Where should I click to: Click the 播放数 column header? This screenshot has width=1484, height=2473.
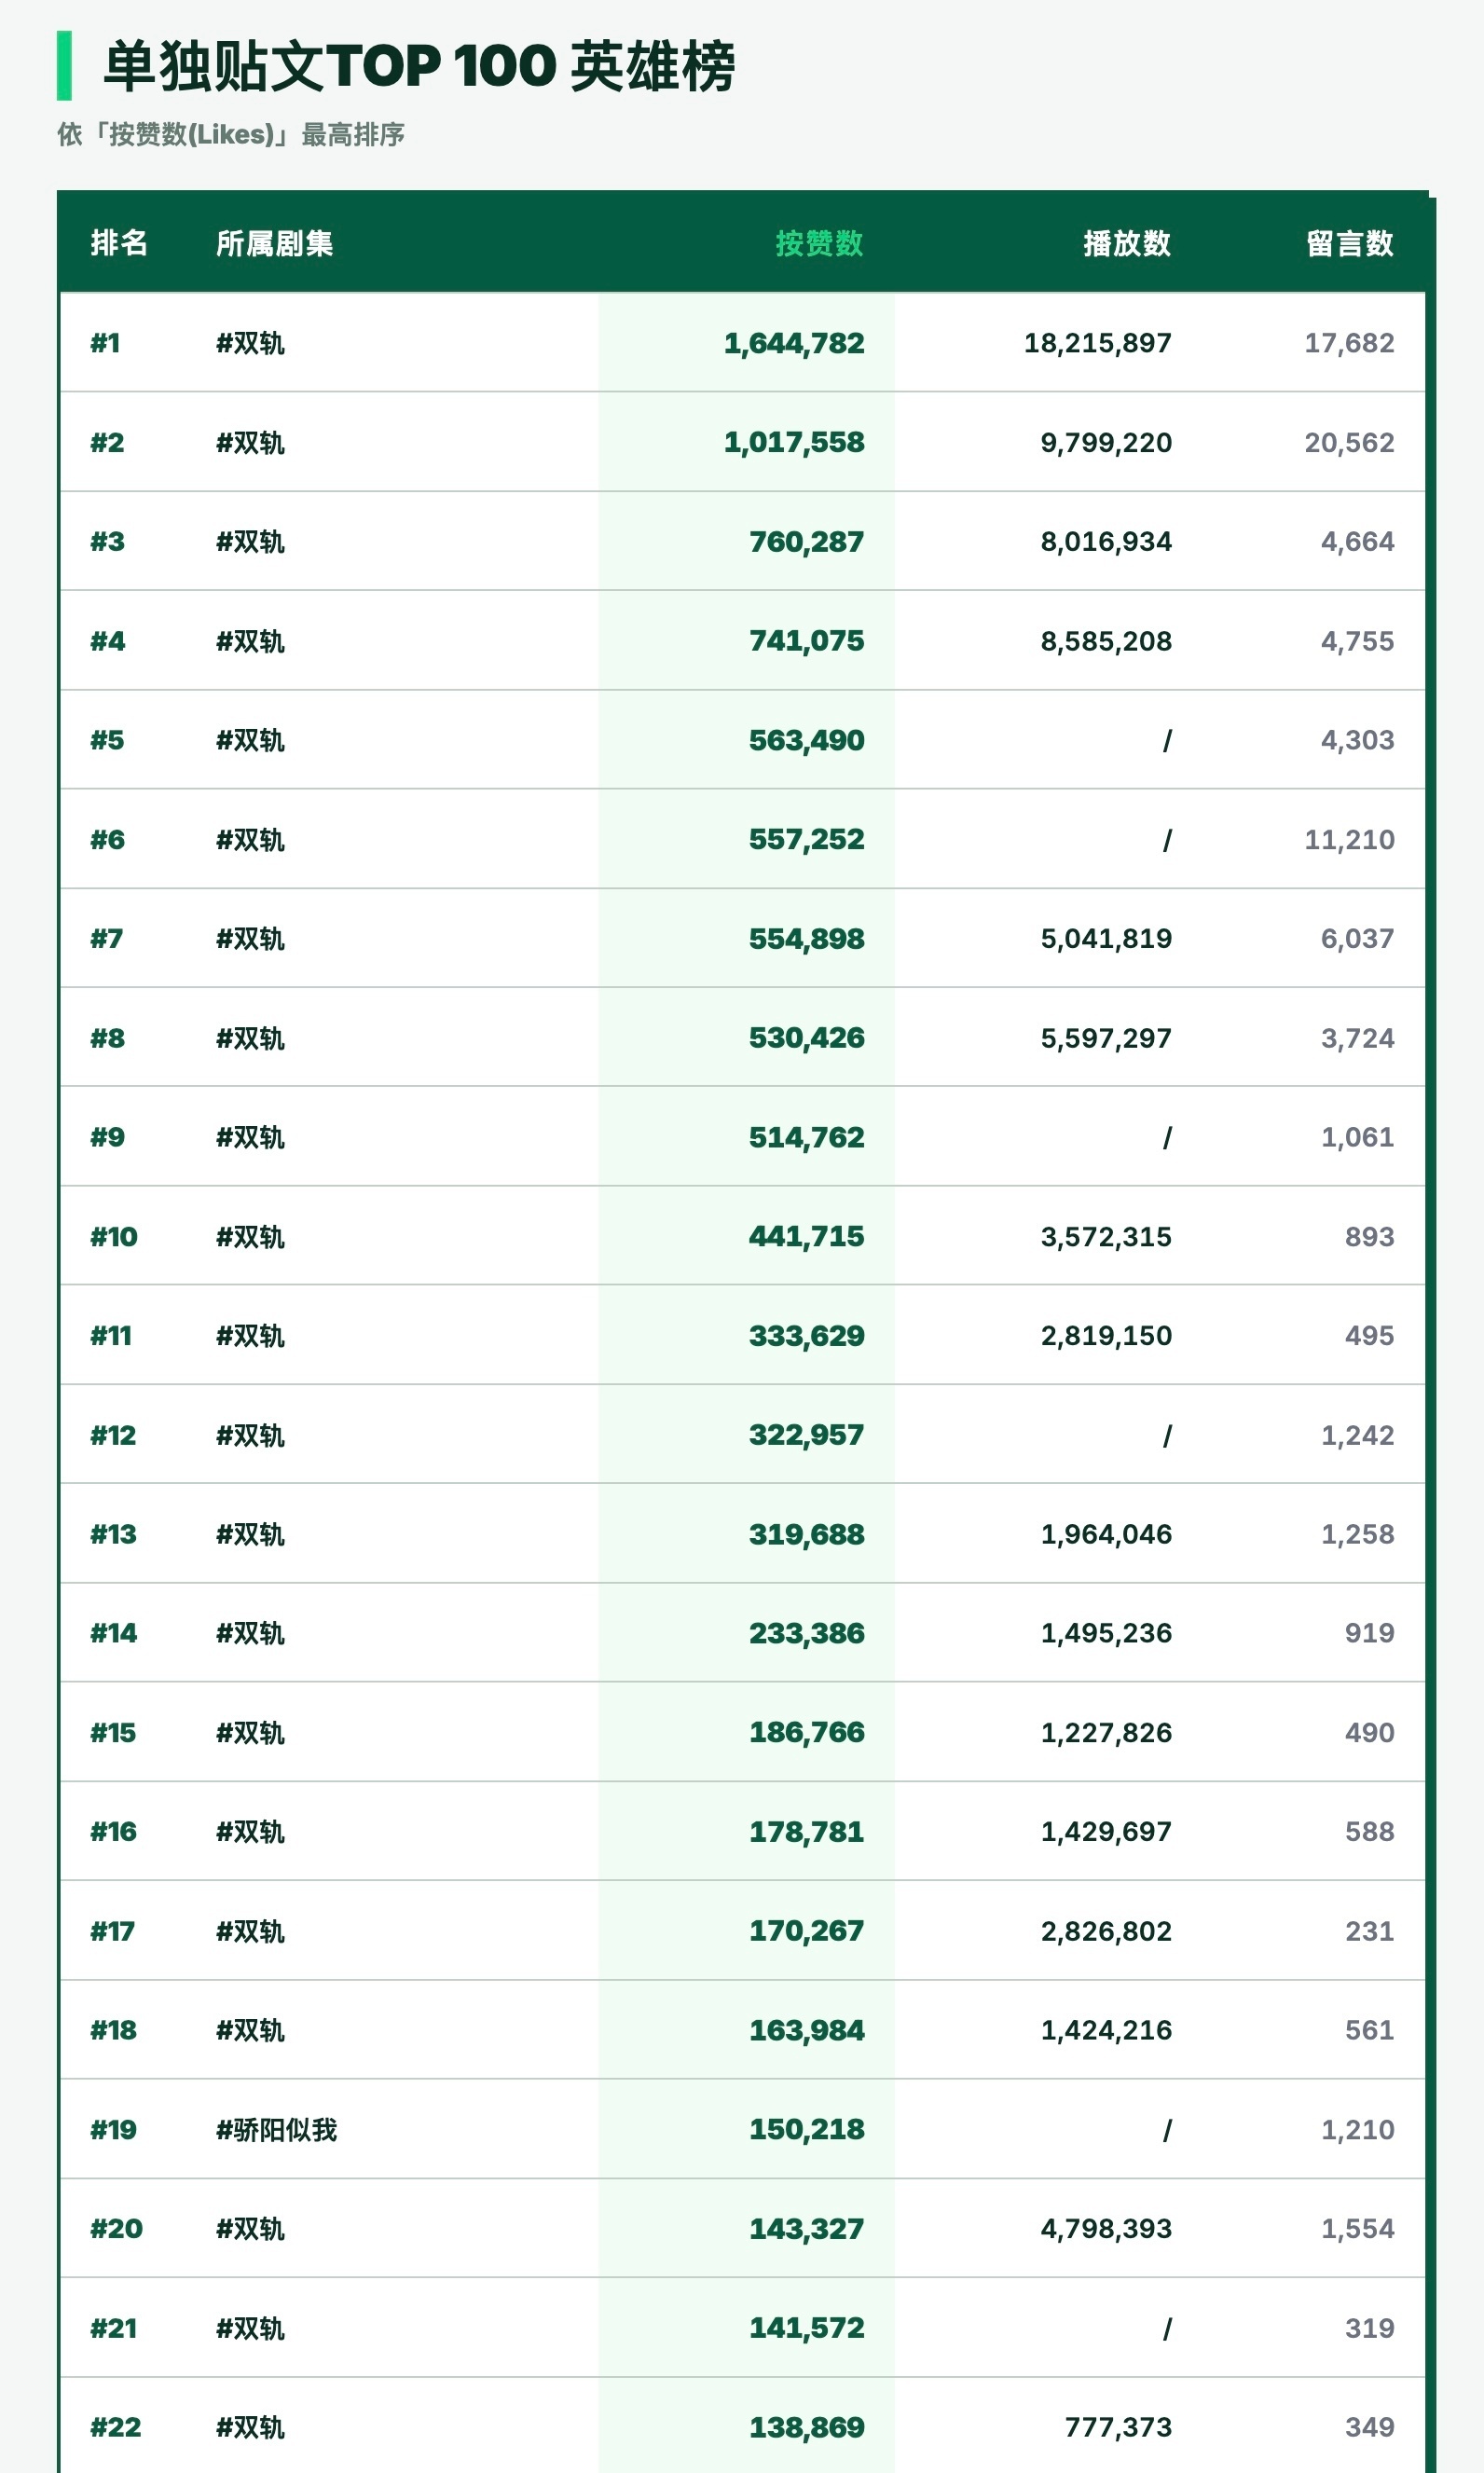click(x=1126, y=243)
